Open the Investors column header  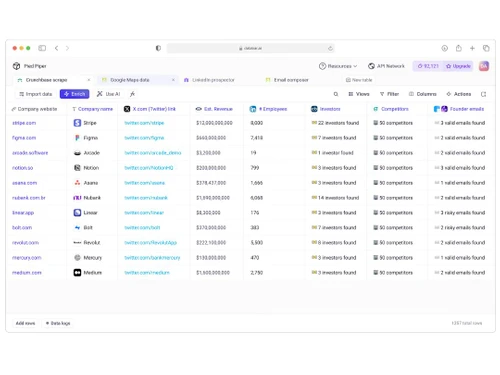coord(326,109)
